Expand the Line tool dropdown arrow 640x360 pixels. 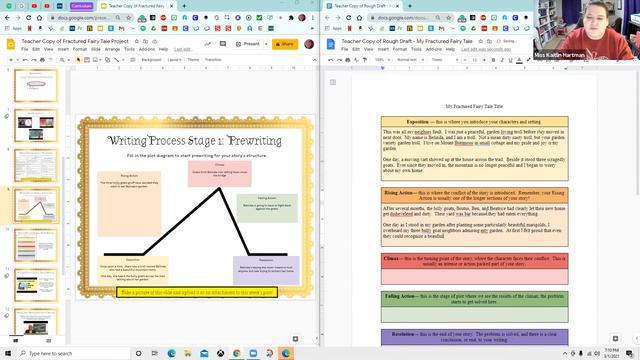tap(123, 60)
